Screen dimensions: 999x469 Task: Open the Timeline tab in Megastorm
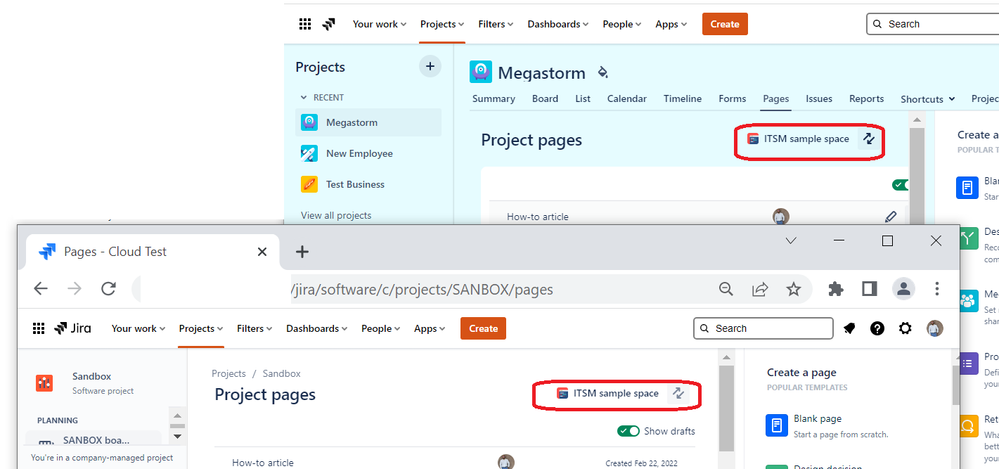[682, 99]
